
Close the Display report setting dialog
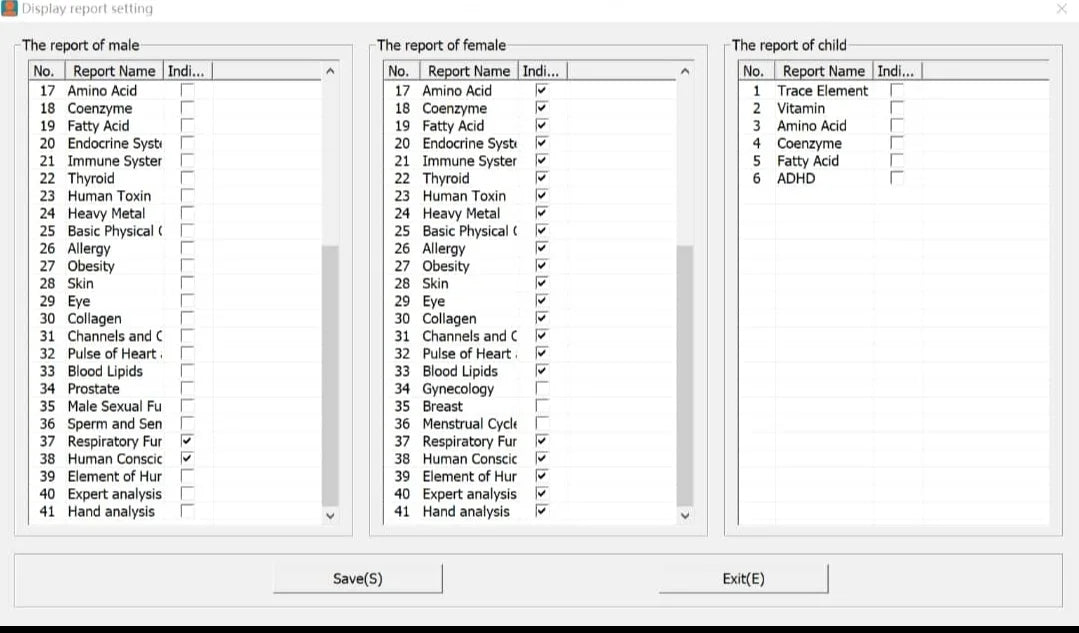coord(1061,9)
